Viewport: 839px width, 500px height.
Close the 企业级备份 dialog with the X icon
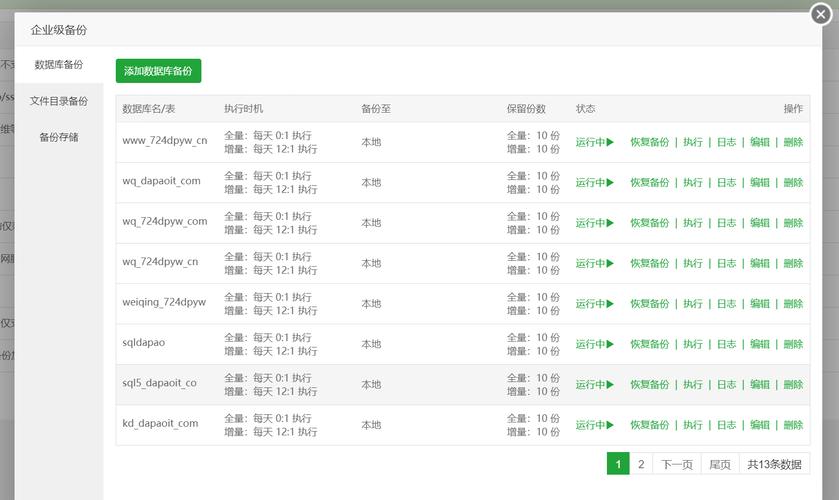pyautogui.click(x=819, y=15)
